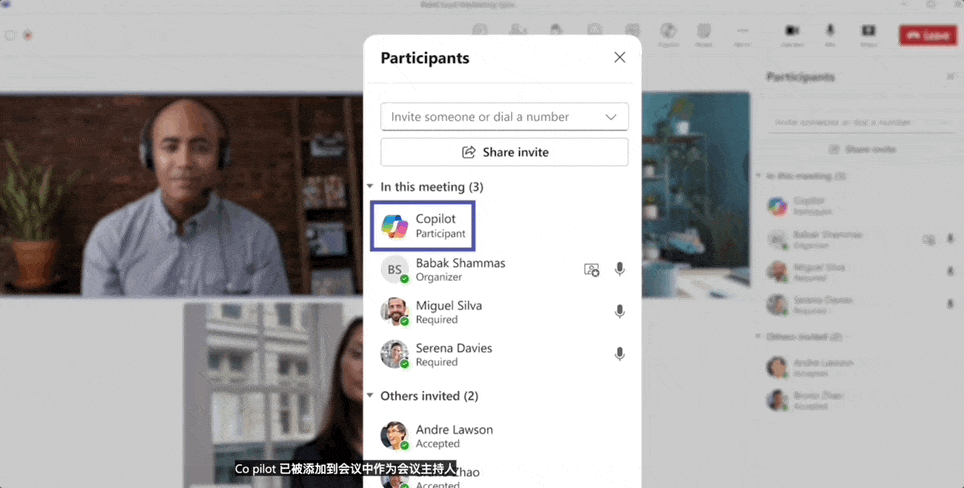
Task: Select the name text Babak Shammas
Action: point(460,262)
